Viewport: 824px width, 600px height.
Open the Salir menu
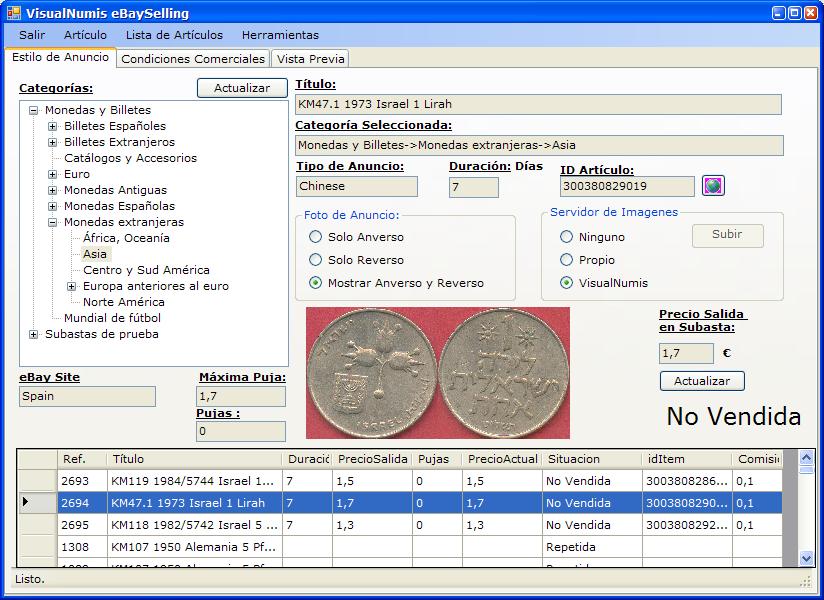point(32,35)
